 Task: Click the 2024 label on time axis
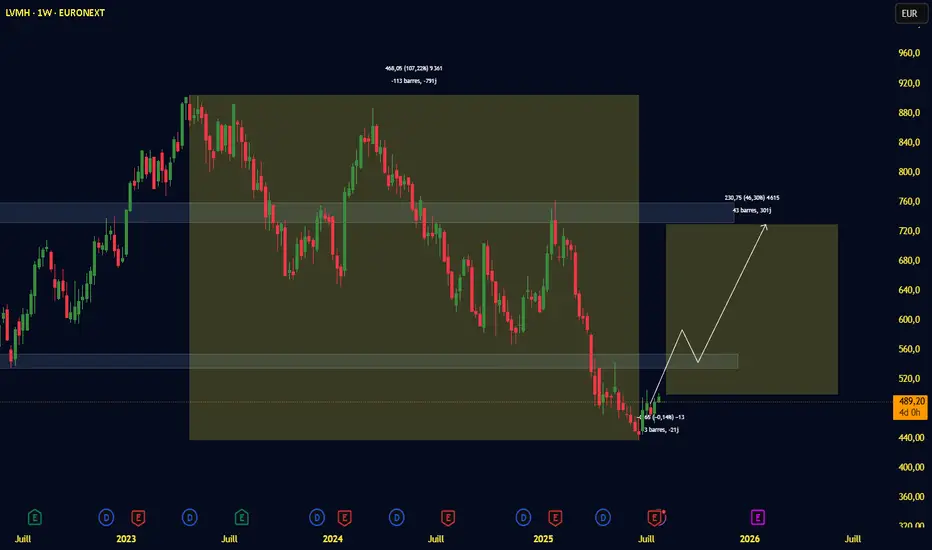tap(333, 539)
